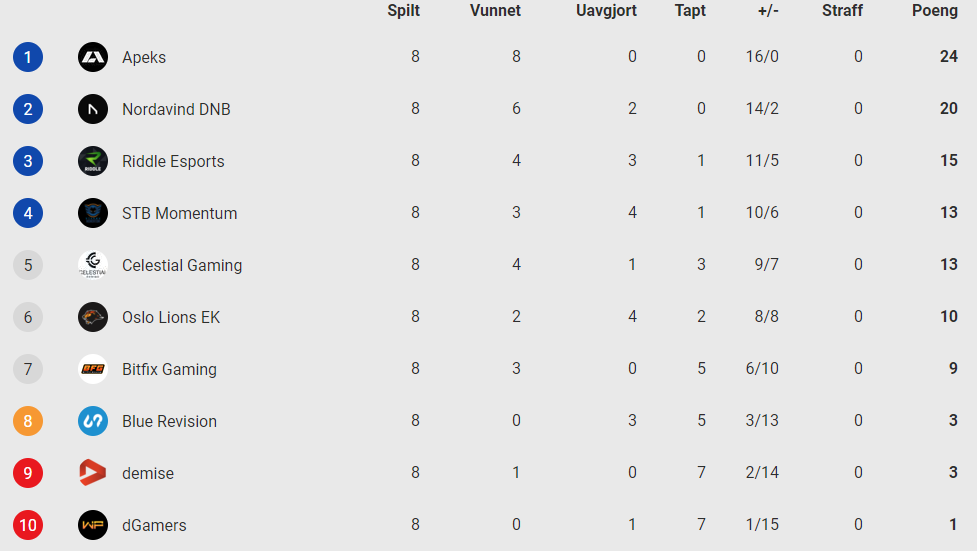This screenshot has height=551, width=977.
Task: Sort table by the Poeng column header
Action: tap(935, 11)
